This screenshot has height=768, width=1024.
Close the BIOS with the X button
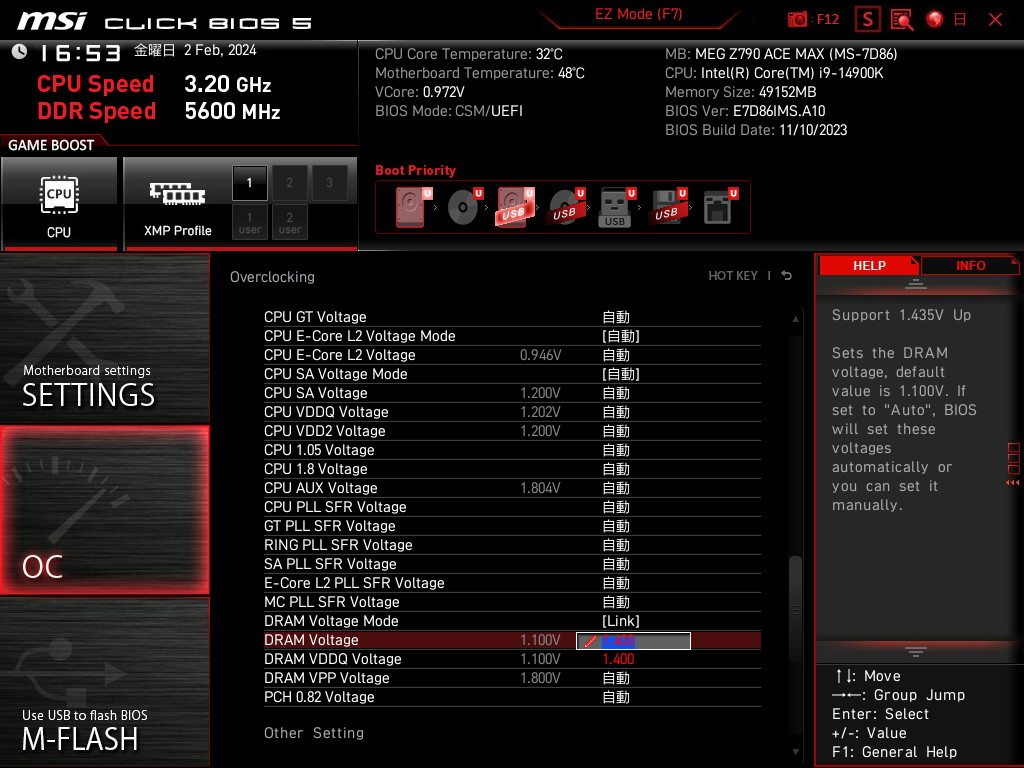(x=995, y=20)
